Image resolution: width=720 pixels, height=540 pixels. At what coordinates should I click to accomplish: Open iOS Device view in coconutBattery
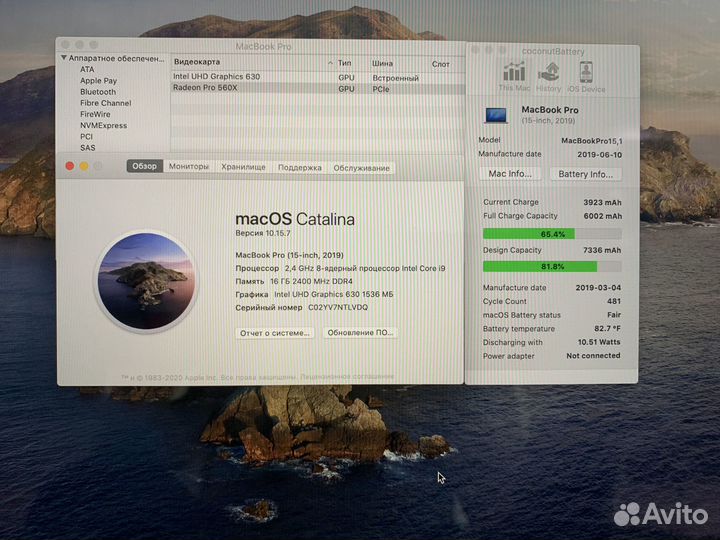click(586, 77)
